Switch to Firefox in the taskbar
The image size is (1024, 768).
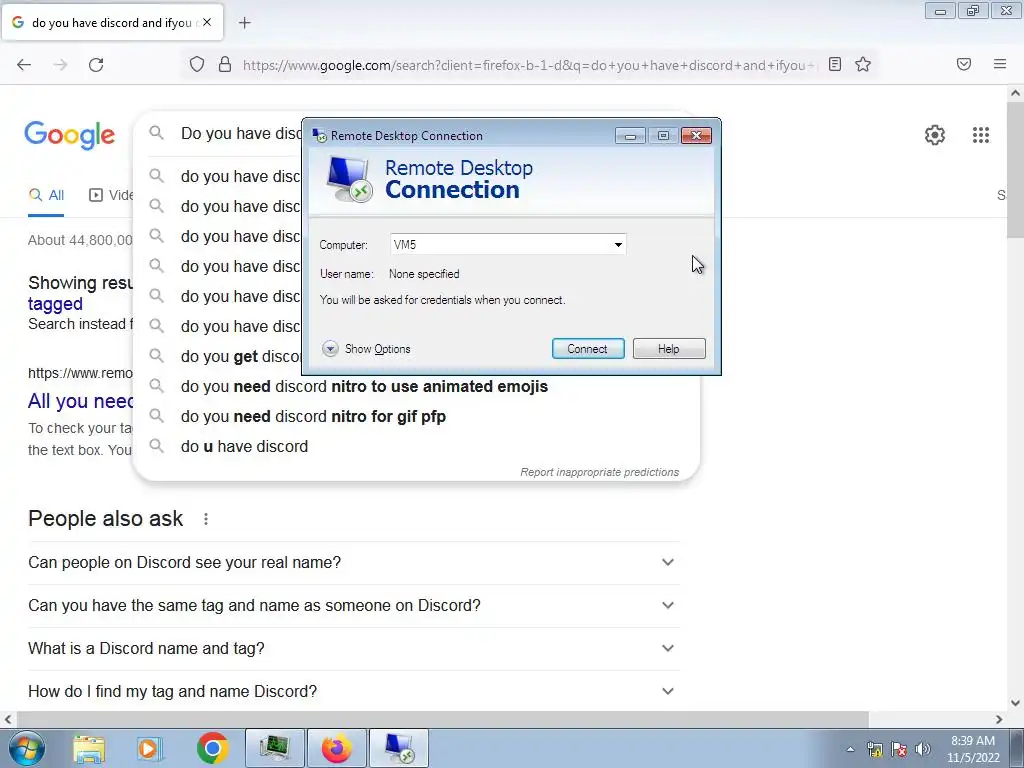[336, 748]
